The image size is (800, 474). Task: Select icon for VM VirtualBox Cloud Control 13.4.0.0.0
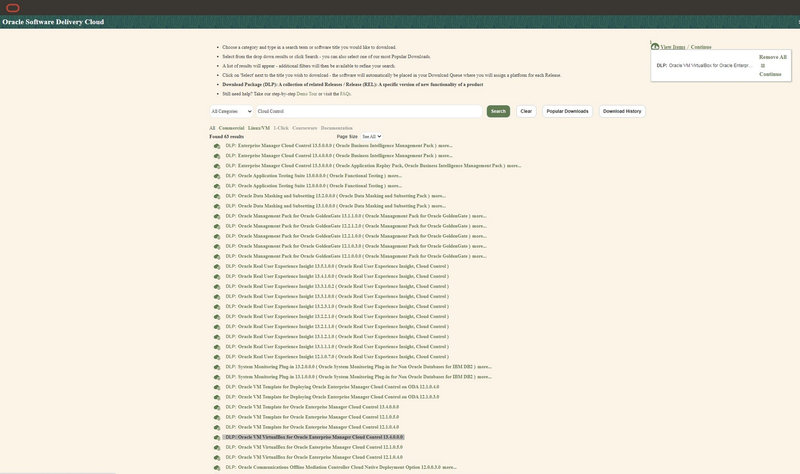(217, 438)
